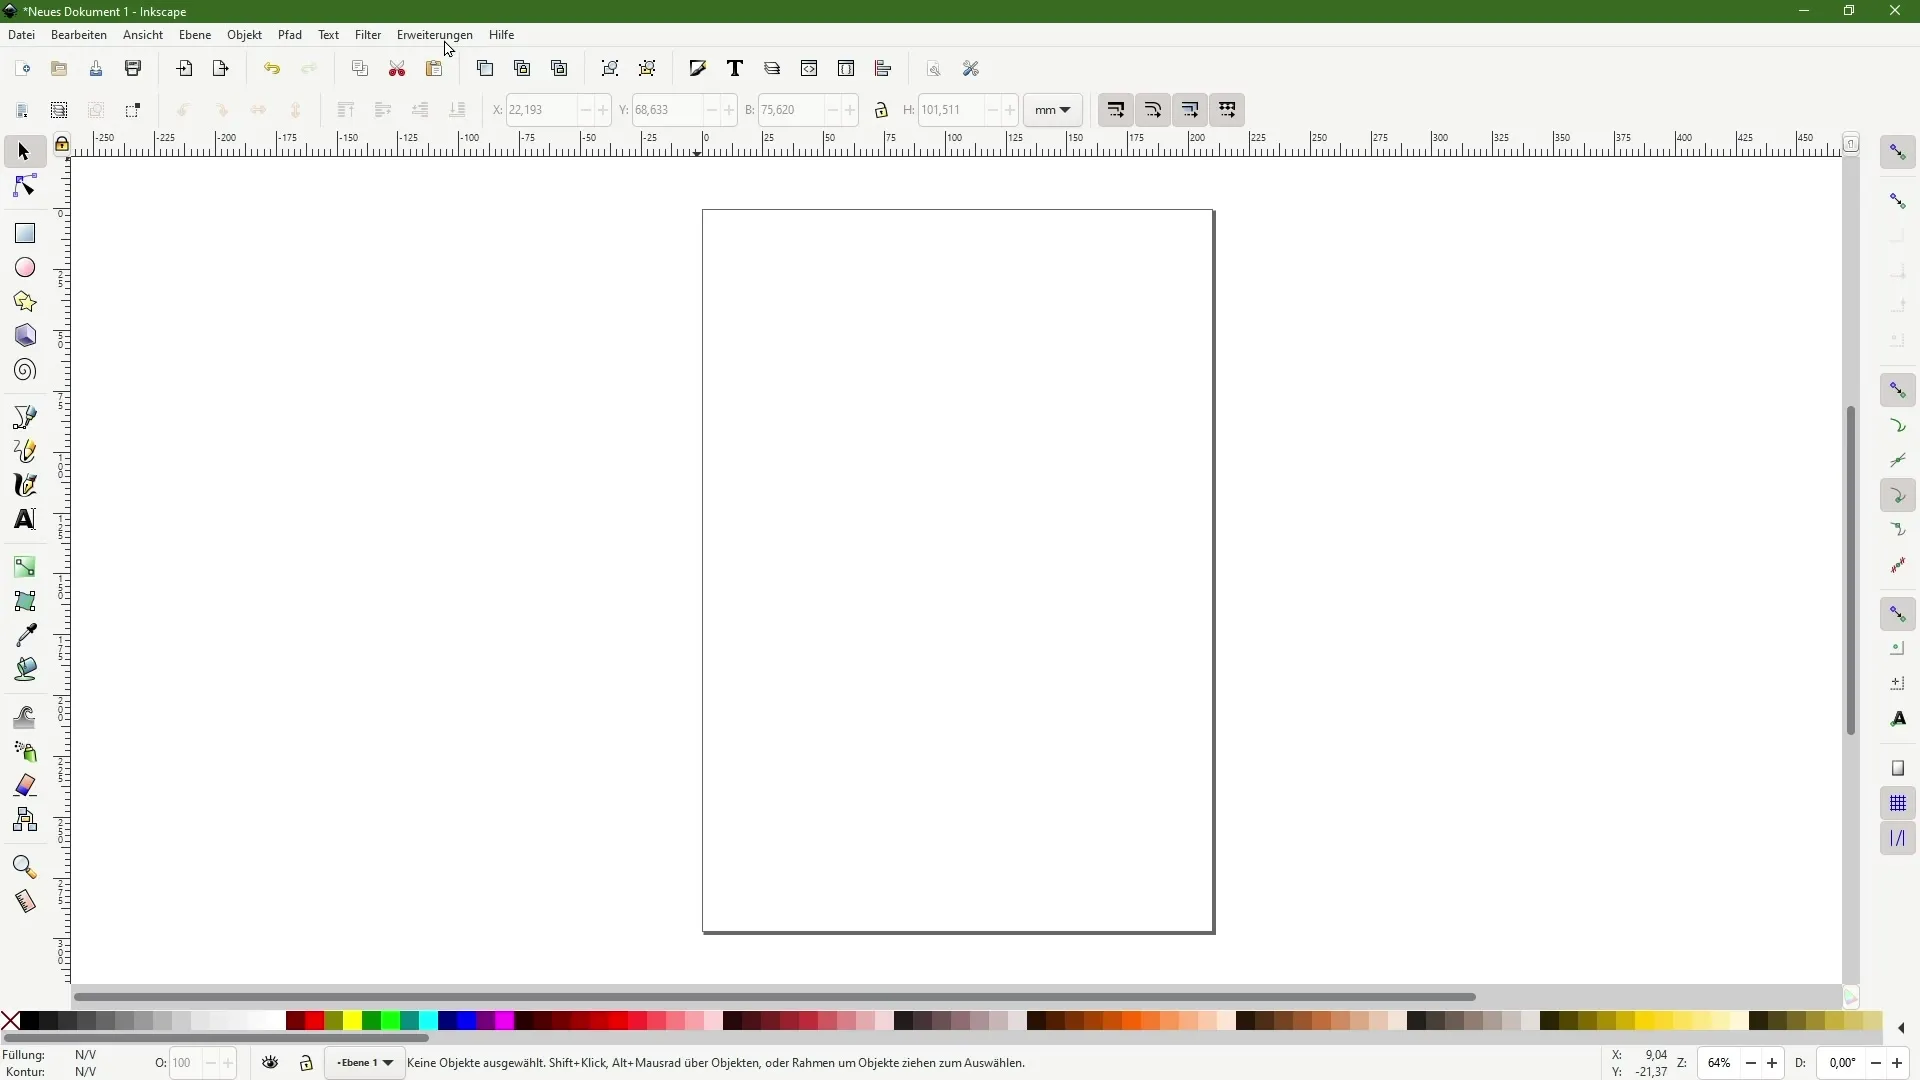Activate the tweak tool
The image size is (1920, 1080).
click(x=24, y=717)
